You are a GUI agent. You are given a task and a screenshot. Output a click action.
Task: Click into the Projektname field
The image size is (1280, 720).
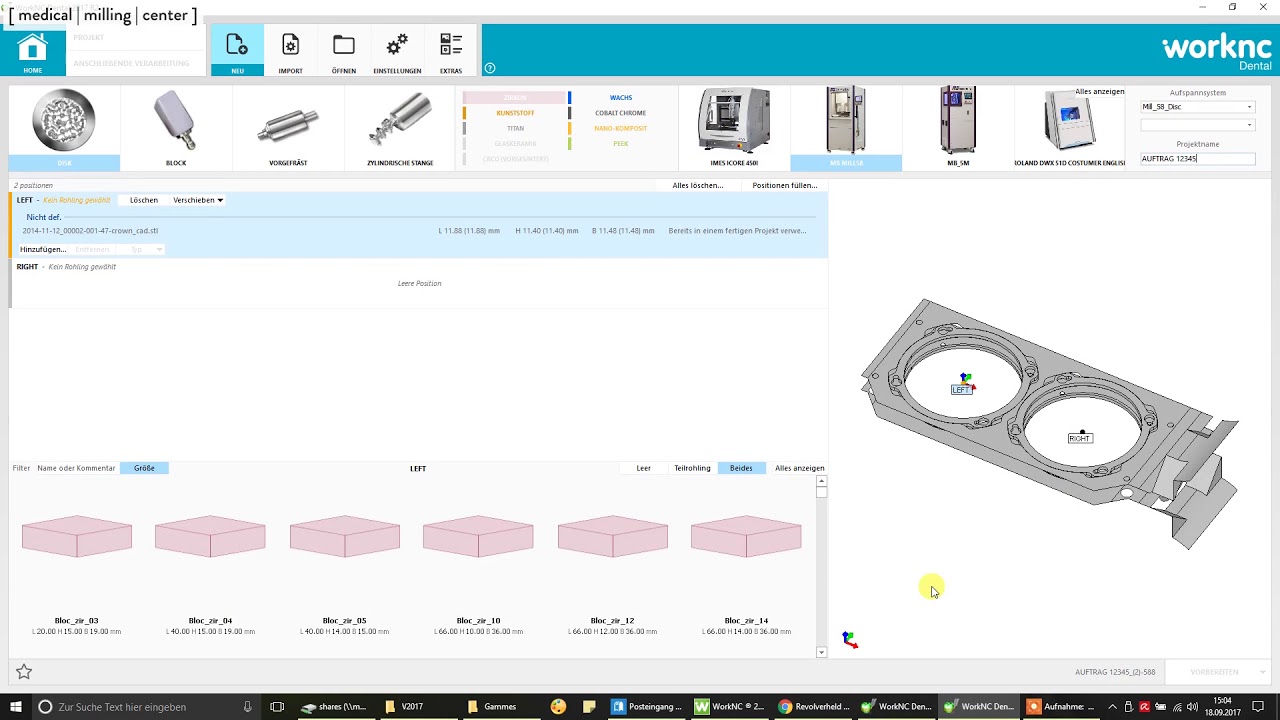[1197, 159]
